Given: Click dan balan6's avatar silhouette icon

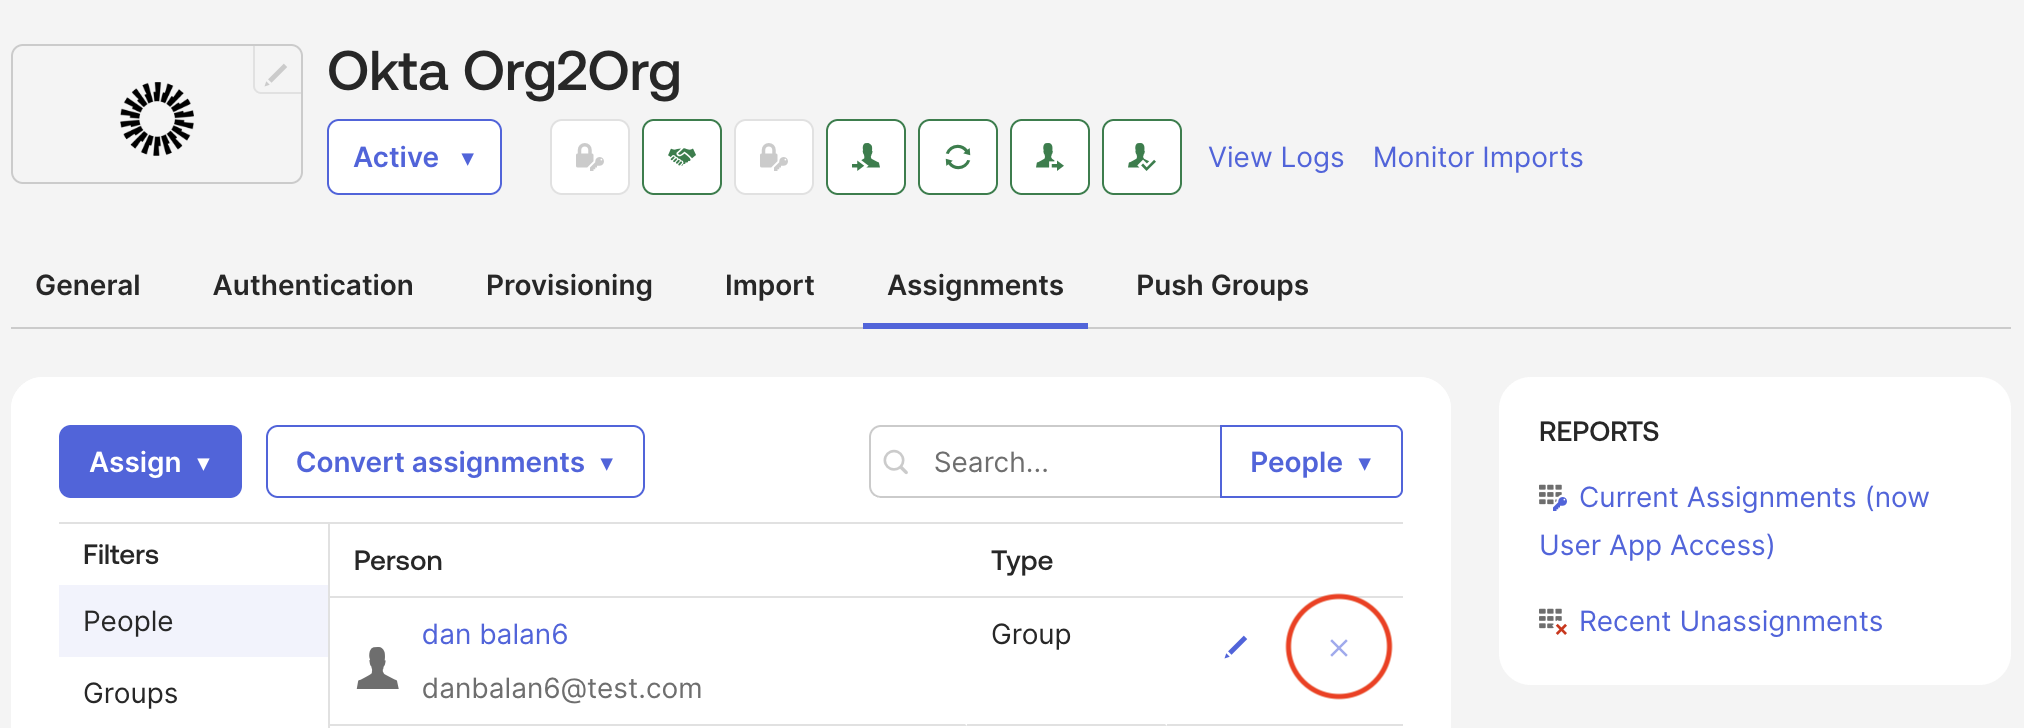Looking at the screenshot, I should click(x=378, y=668).
